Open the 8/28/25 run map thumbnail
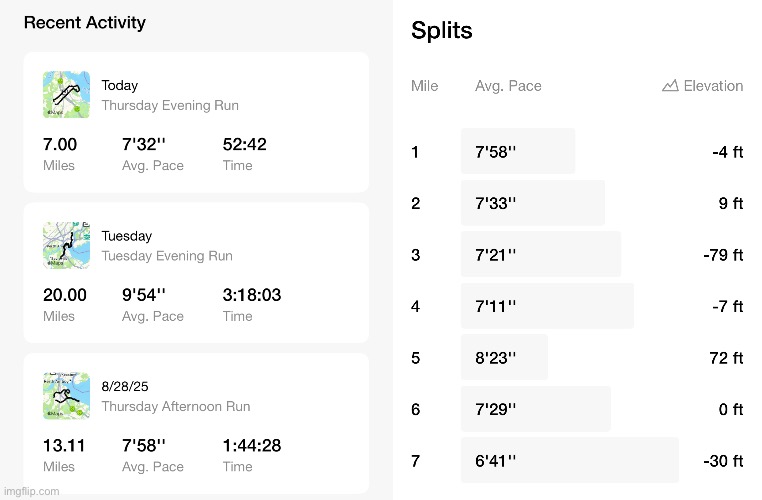Screen dimensions: 762x500 66,396
